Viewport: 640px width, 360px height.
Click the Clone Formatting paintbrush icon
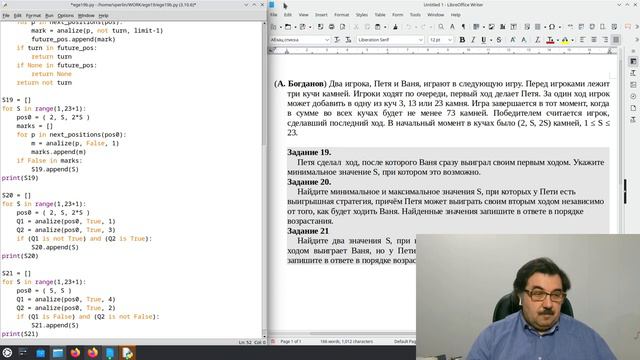395,27
